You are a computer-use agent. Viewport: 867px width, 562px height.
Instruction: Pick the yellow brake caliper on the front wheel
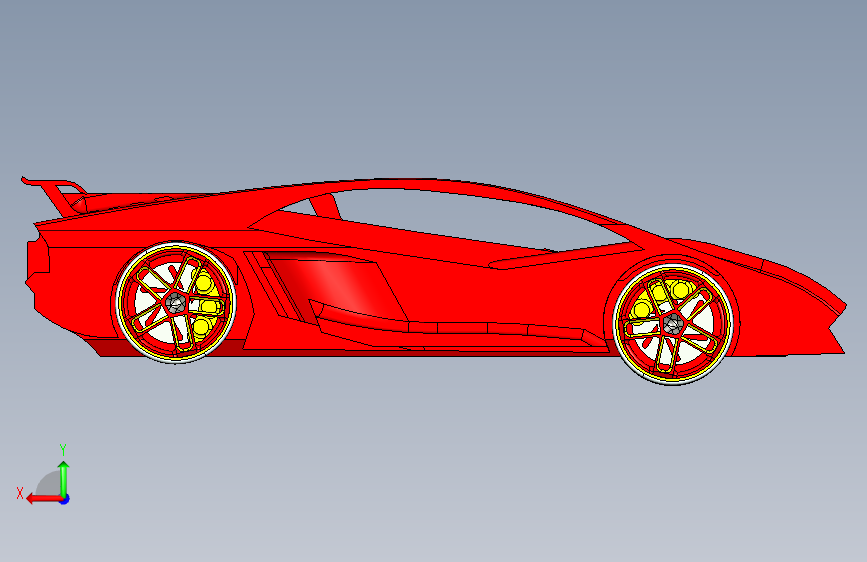pyautogui.click(x=661, y=298)
